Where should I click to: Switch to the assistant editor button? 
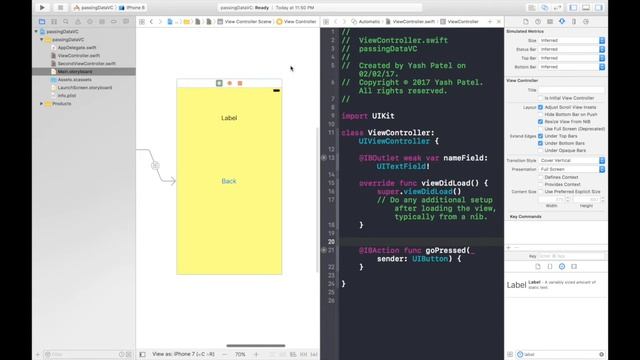544,8
